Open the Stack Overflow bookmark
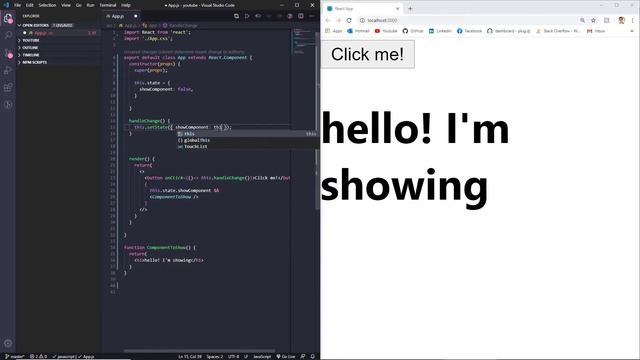The height and width of the screenshot is (360, 640). pyautogui.click(x=558, y=31)
